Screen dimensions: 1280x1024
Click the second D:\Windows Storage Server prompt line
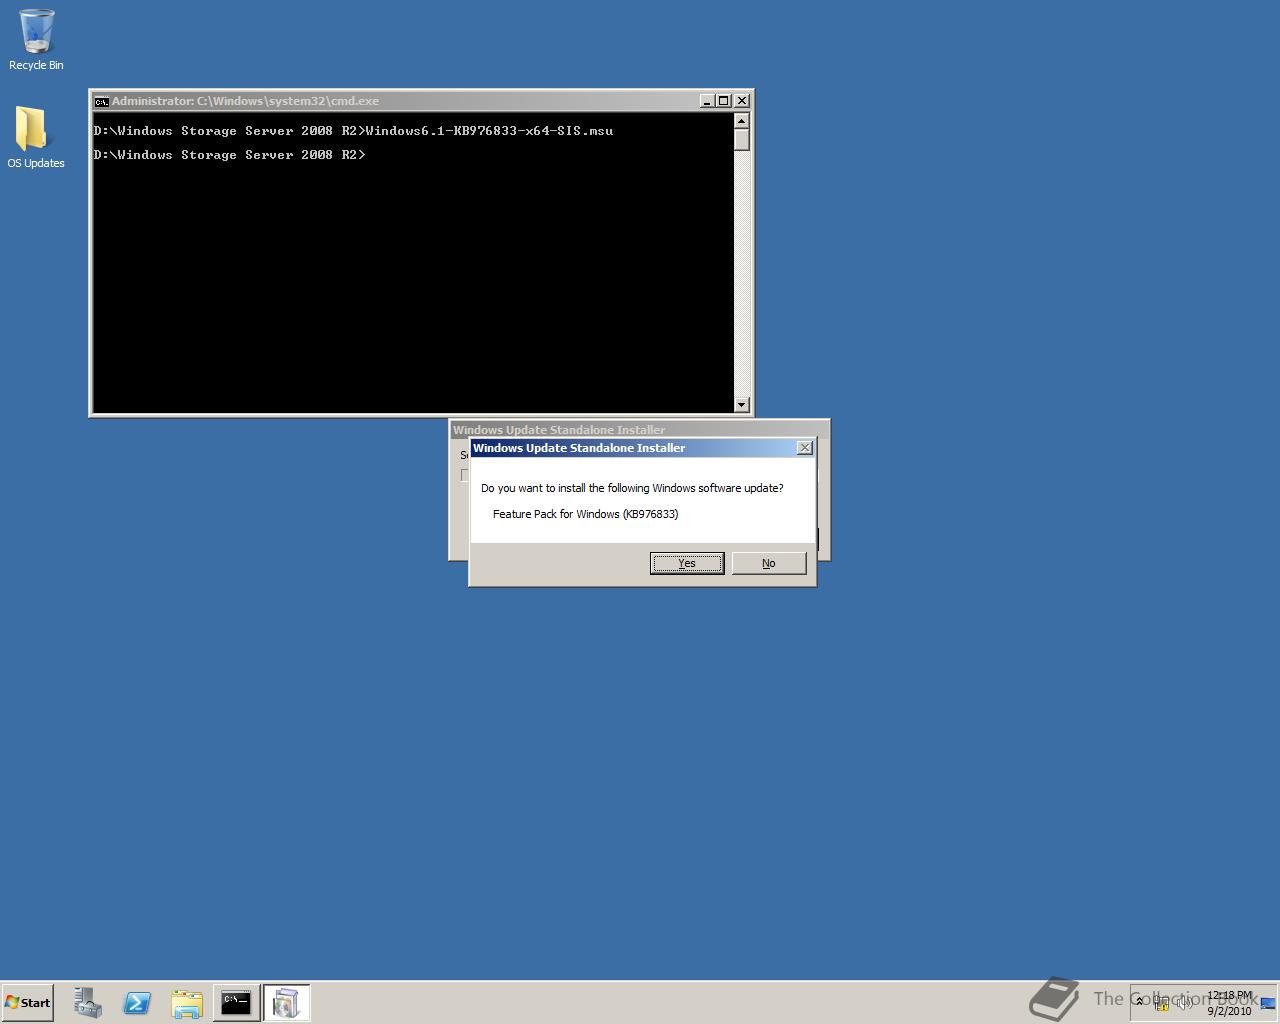pyautogui.click(x=230, y=155)
